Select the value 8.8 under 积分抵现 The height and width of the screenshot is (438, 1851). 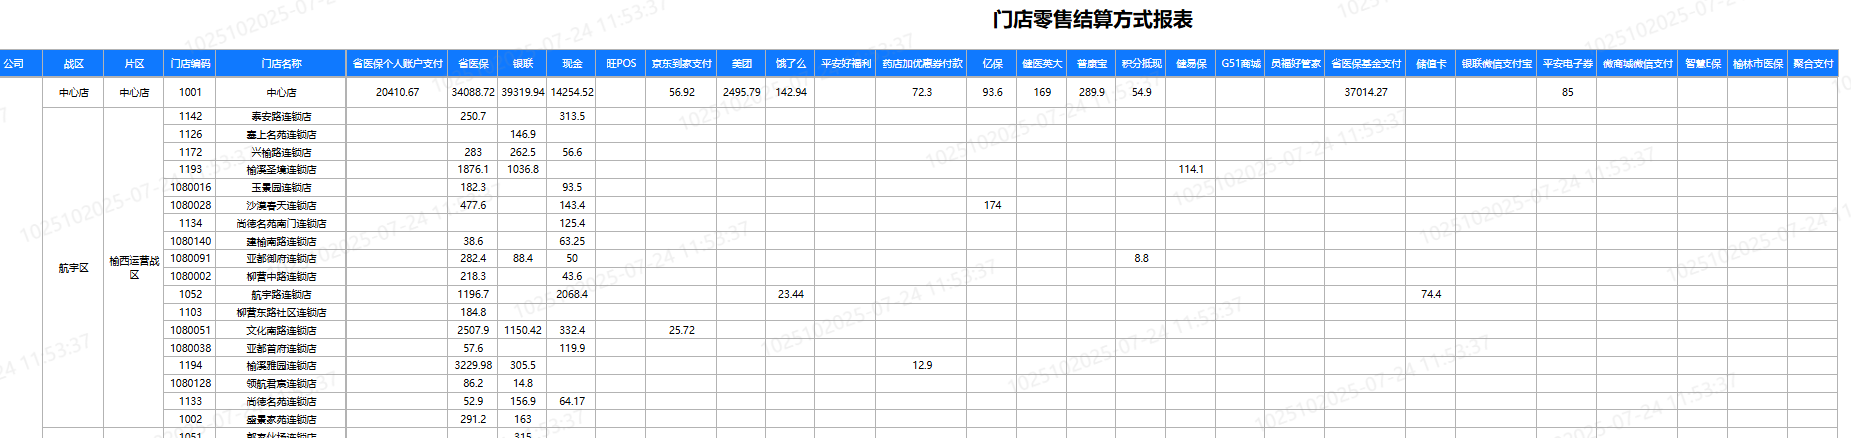[x=1141, y=258]
